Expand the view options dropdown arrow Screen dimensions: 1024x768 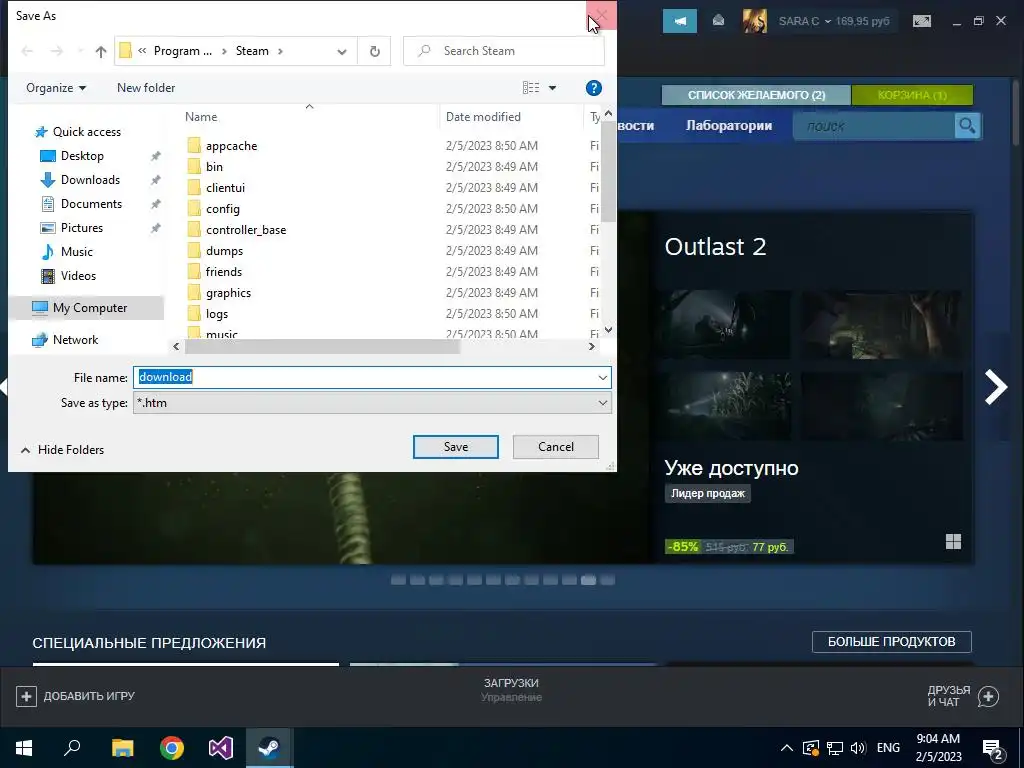pos(552,88)
